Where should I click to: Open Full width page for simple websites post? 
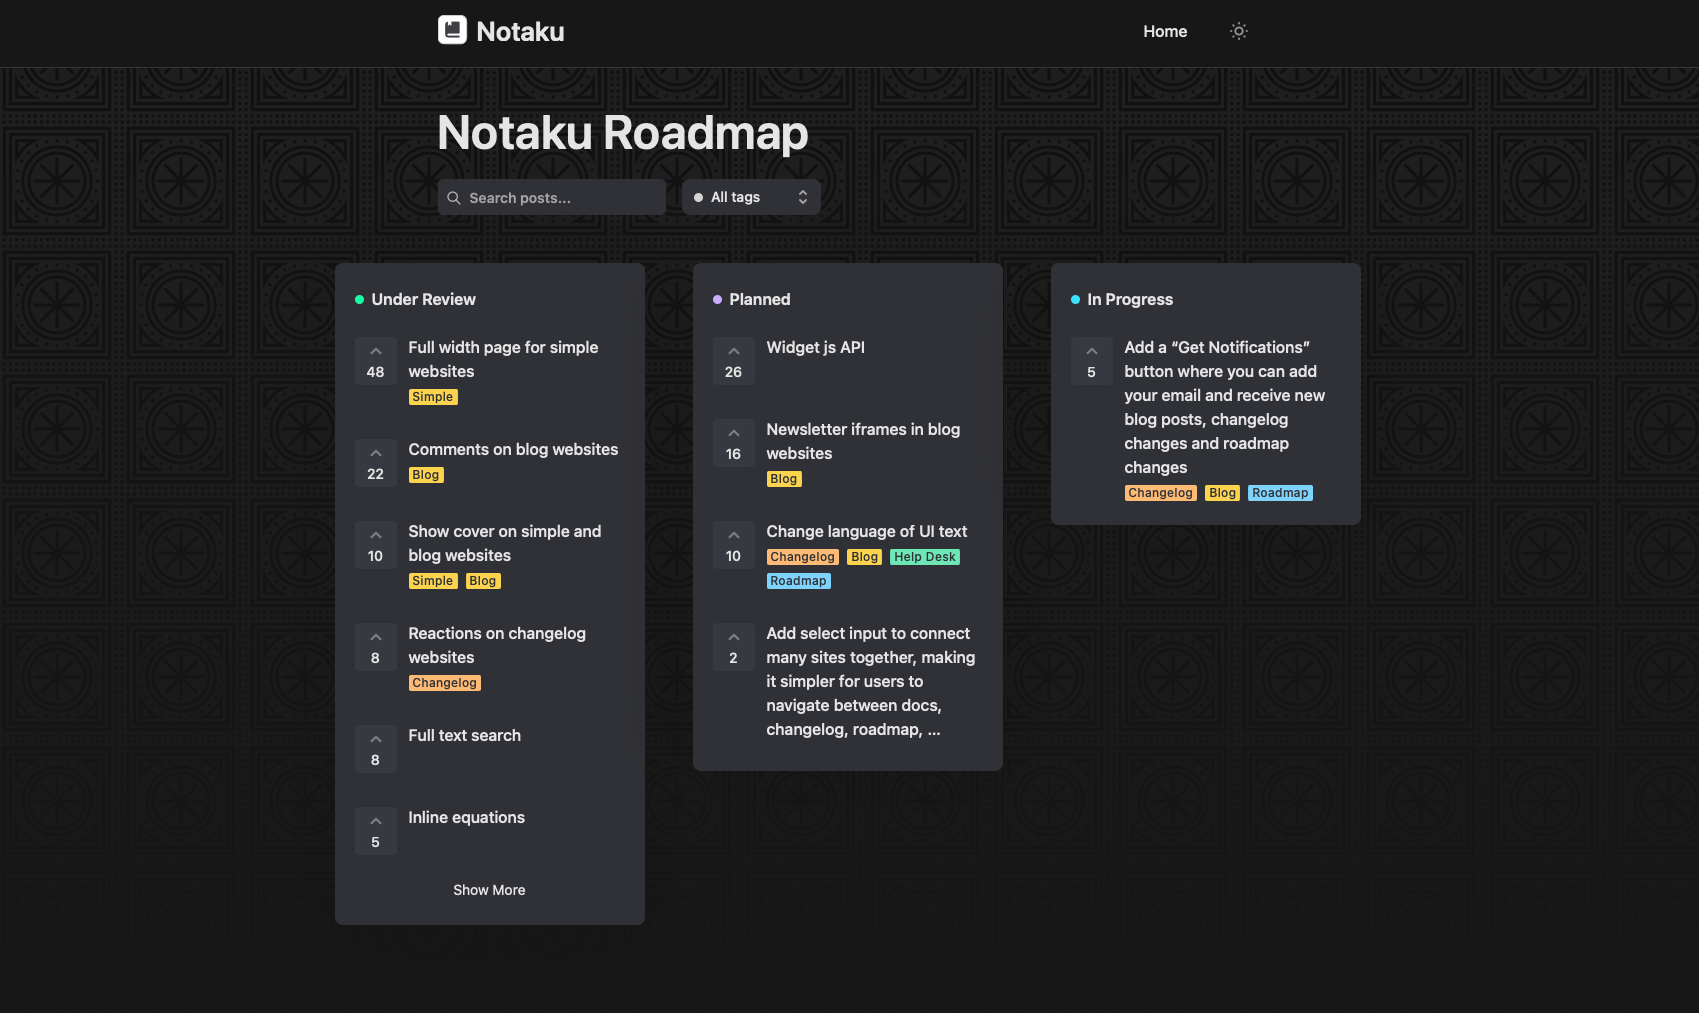pos(503,359)
